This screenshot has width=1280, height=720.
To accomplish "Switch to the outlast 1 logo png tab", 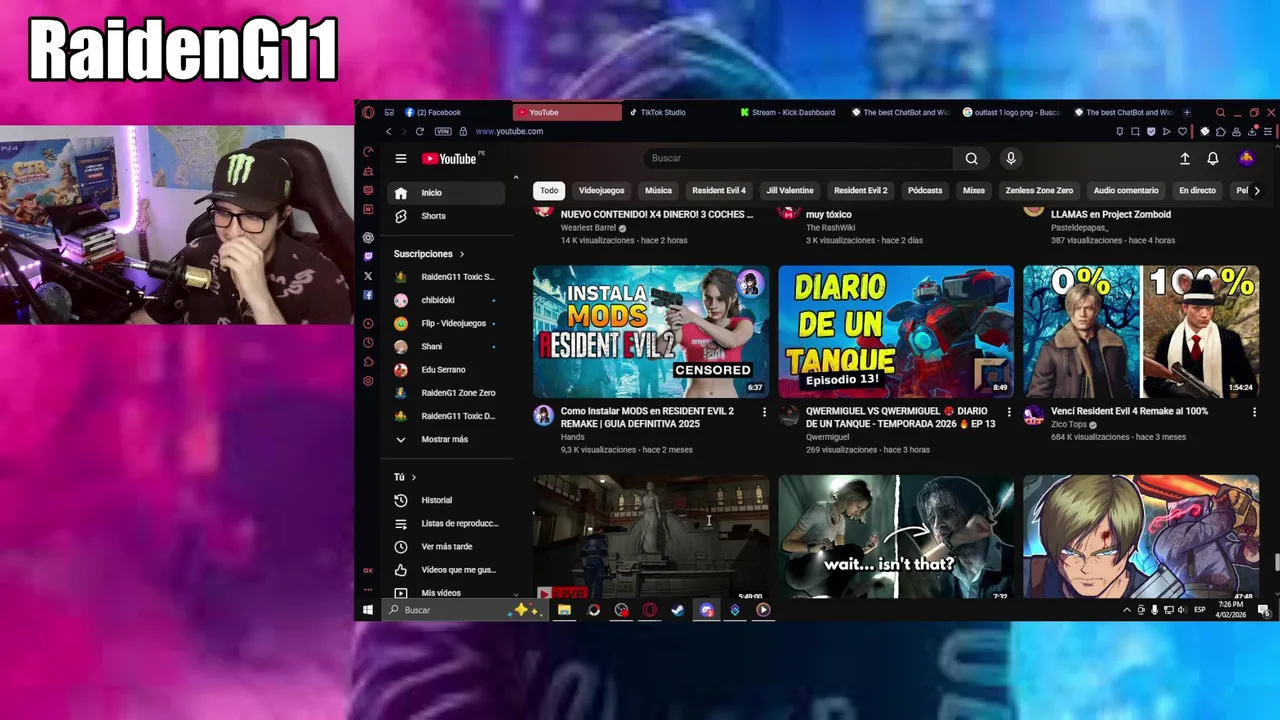I will coord(1012,112).
